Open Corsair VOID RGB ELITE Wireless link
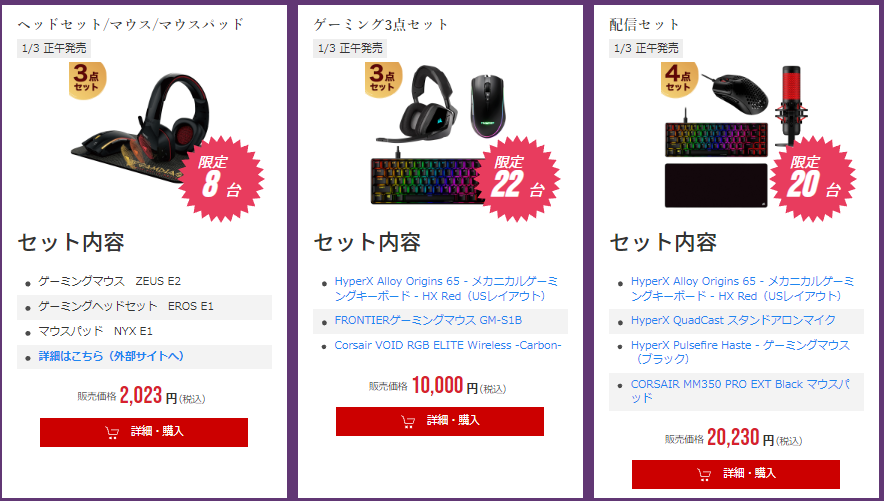The height and width of the screenshot is (501, 884). click(x=448, y=345)
